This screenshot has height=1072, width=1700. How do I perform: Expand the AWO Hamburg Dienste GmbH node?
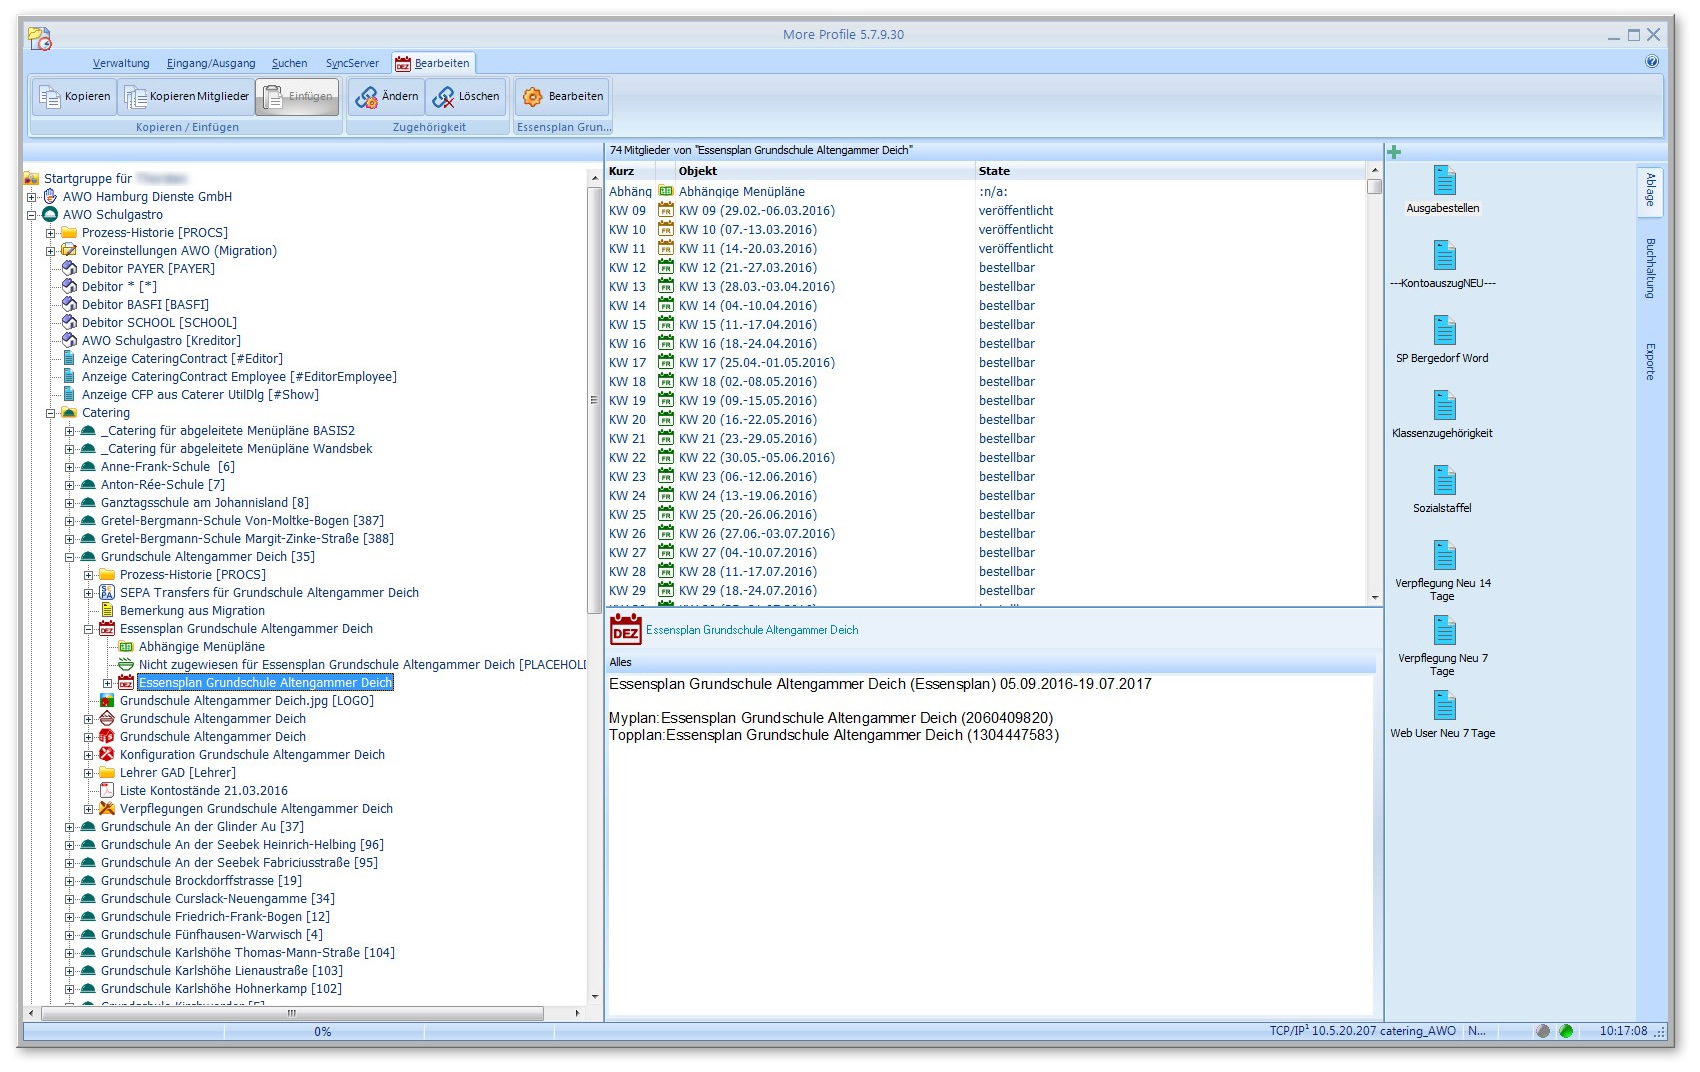pos(31,197)
